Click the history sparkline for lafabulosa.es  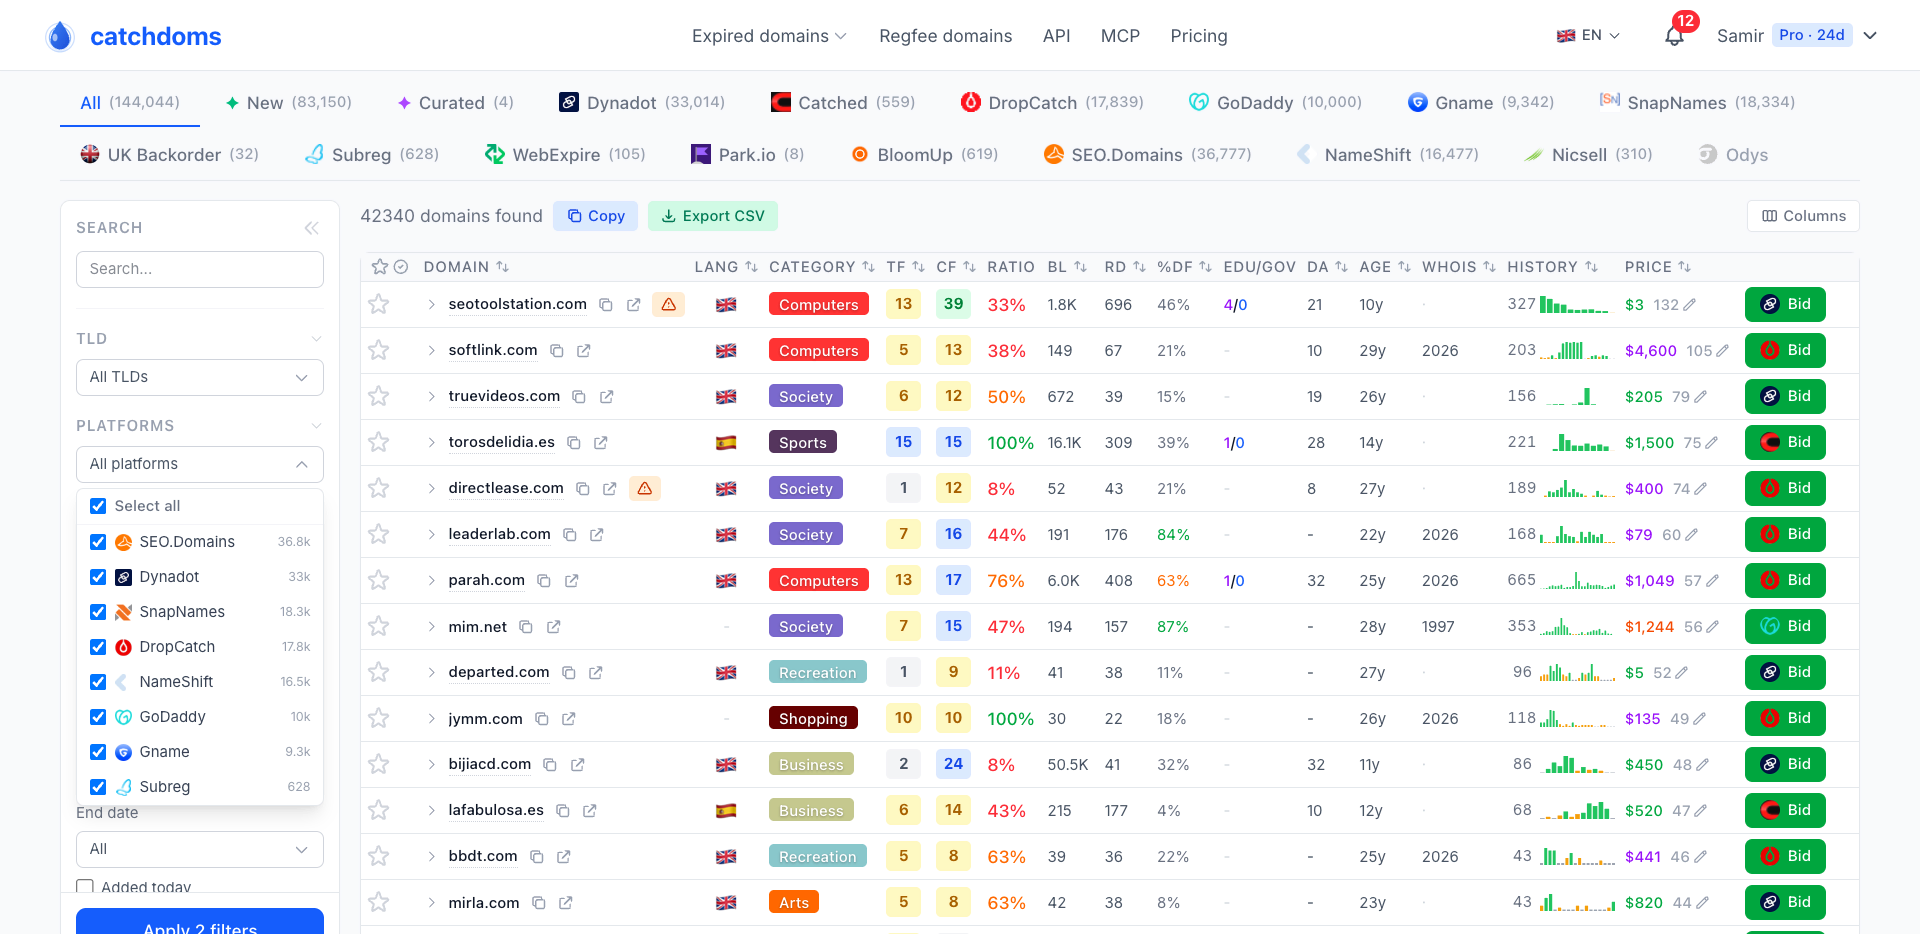pyautogui.click(x=1578, y=810)
